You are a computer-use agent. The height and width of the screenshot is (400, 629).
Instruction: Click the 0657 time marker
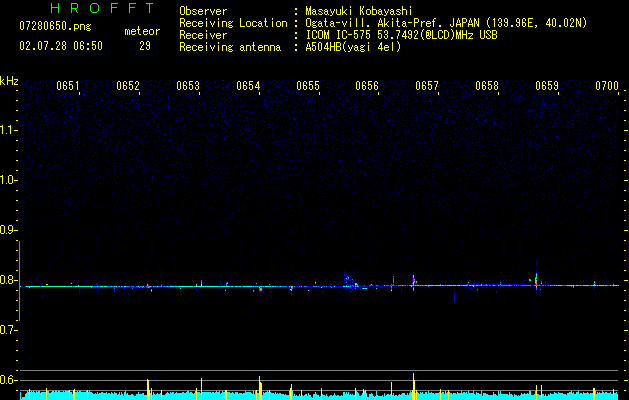pyautogui.click(x=427, y=86)
